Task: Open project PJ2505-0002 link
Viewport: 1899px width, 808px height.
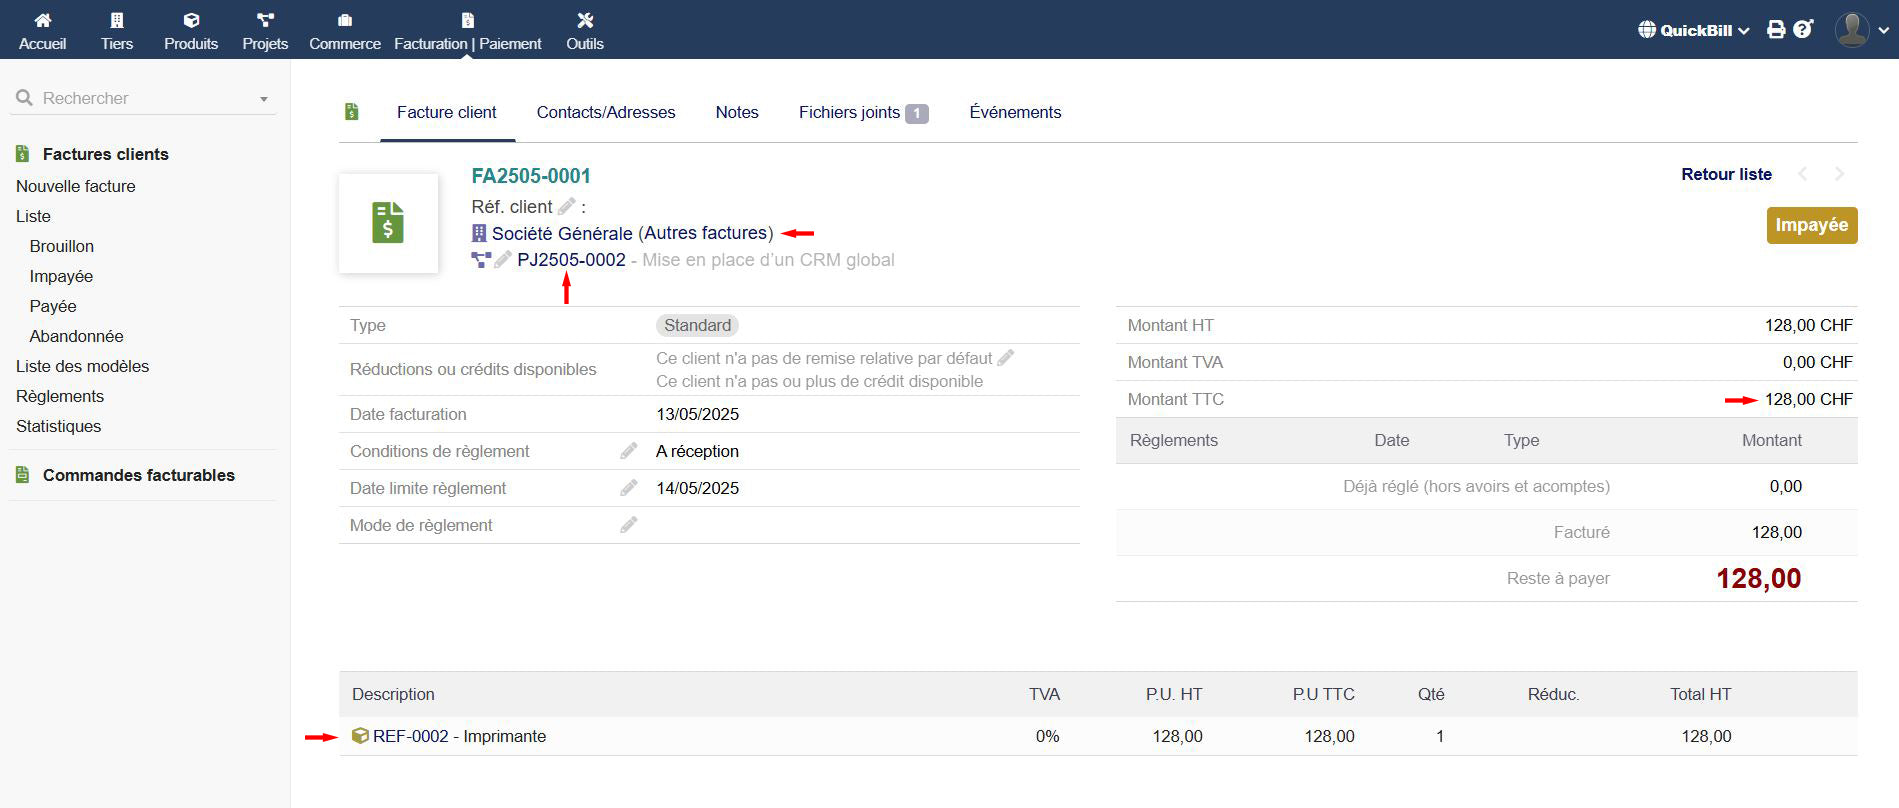Action: point(571,260)
